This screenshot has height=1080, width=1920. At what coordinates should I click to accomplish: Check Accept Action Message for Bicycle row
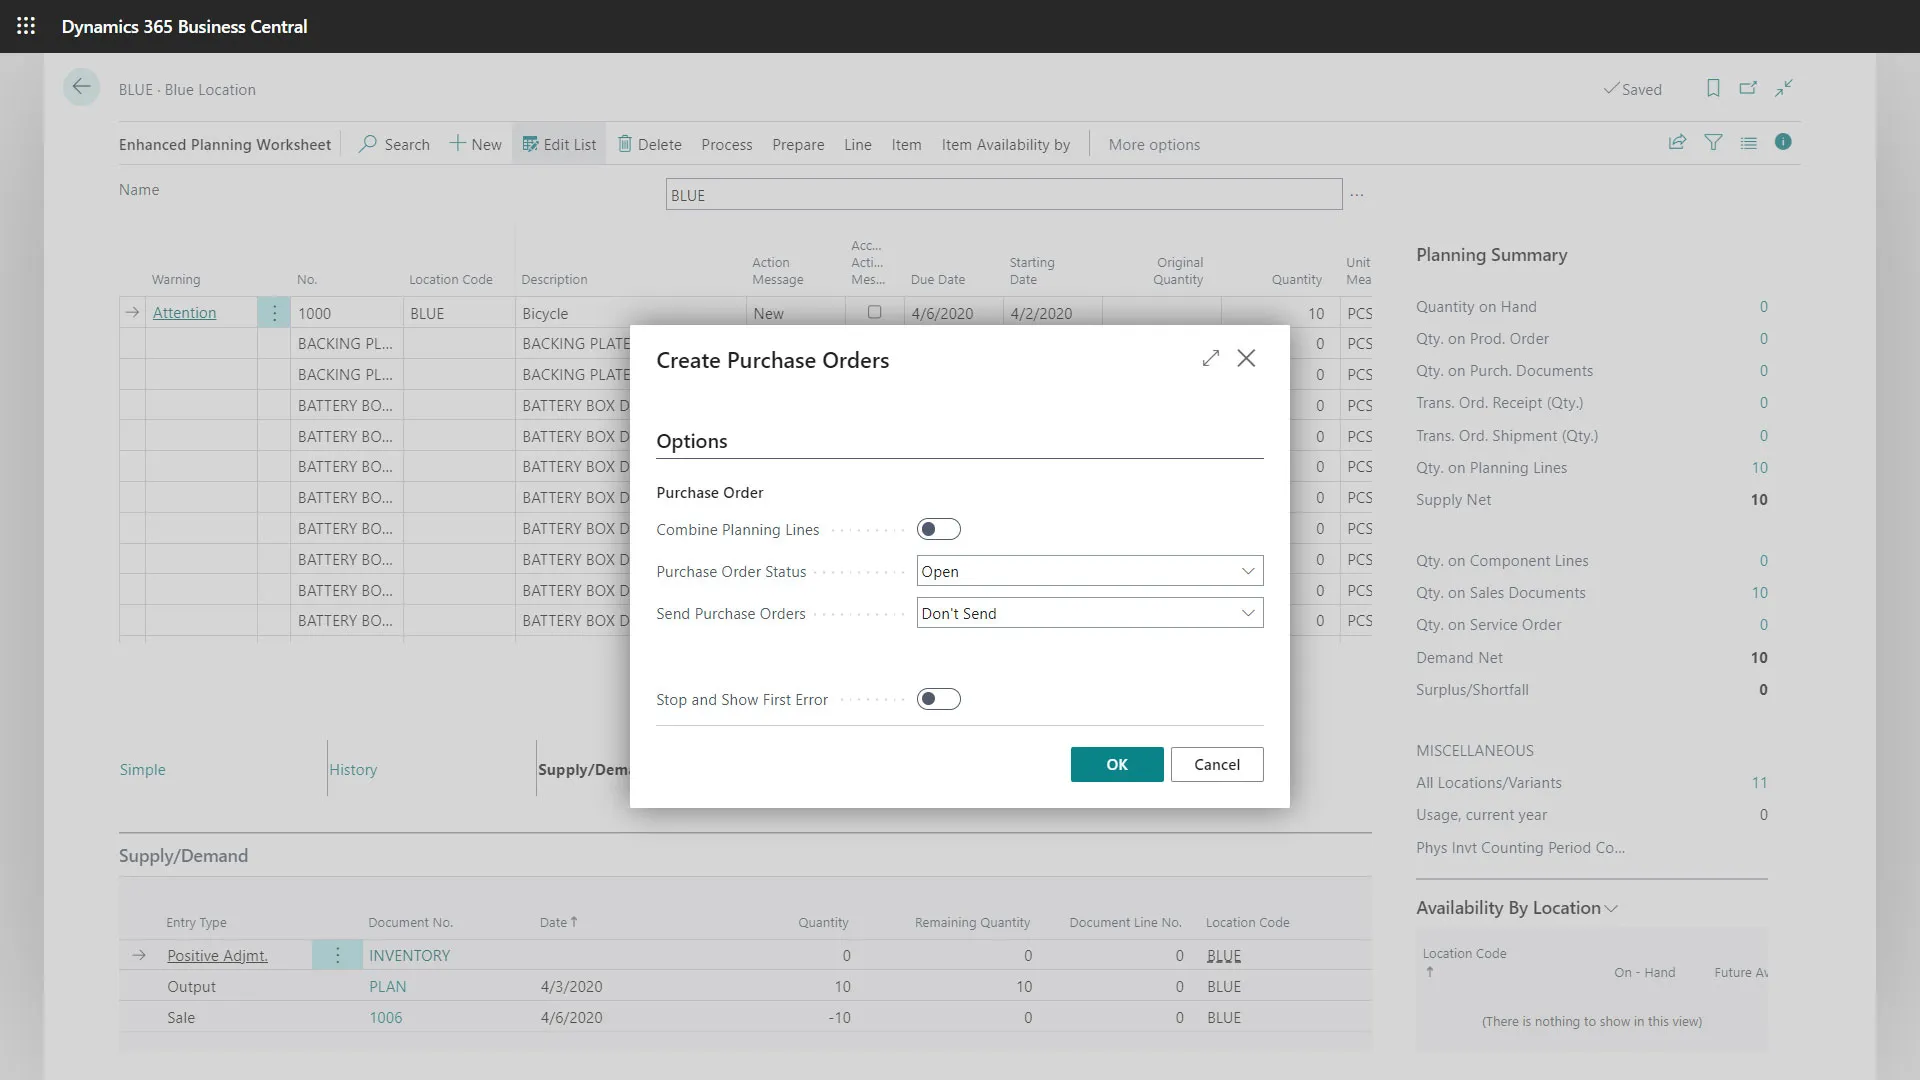pyautogui.click(x=874, y=312)
